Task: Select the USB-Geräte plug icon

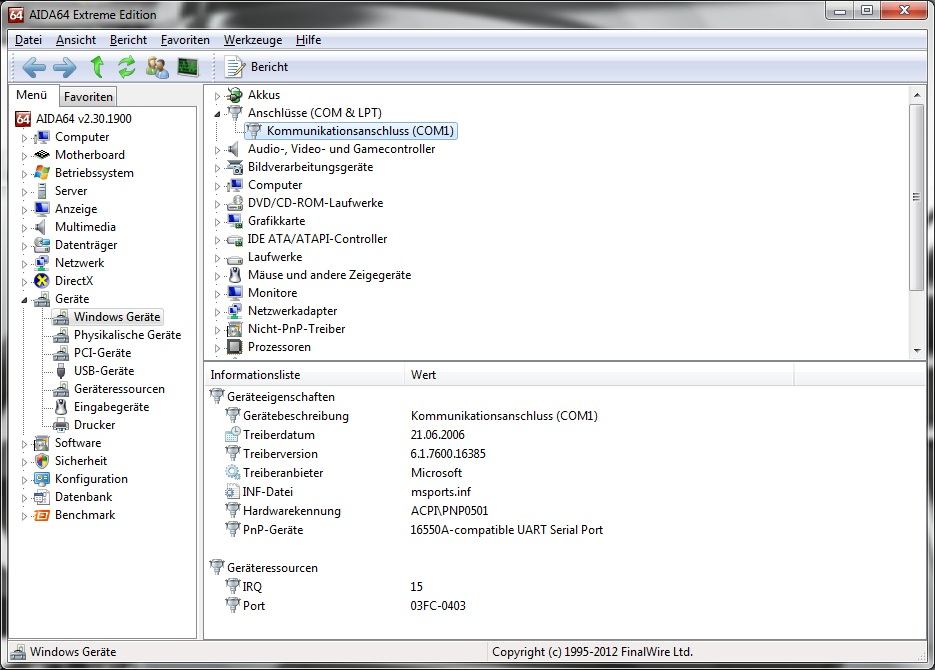Action: click(x=61, y=371)
